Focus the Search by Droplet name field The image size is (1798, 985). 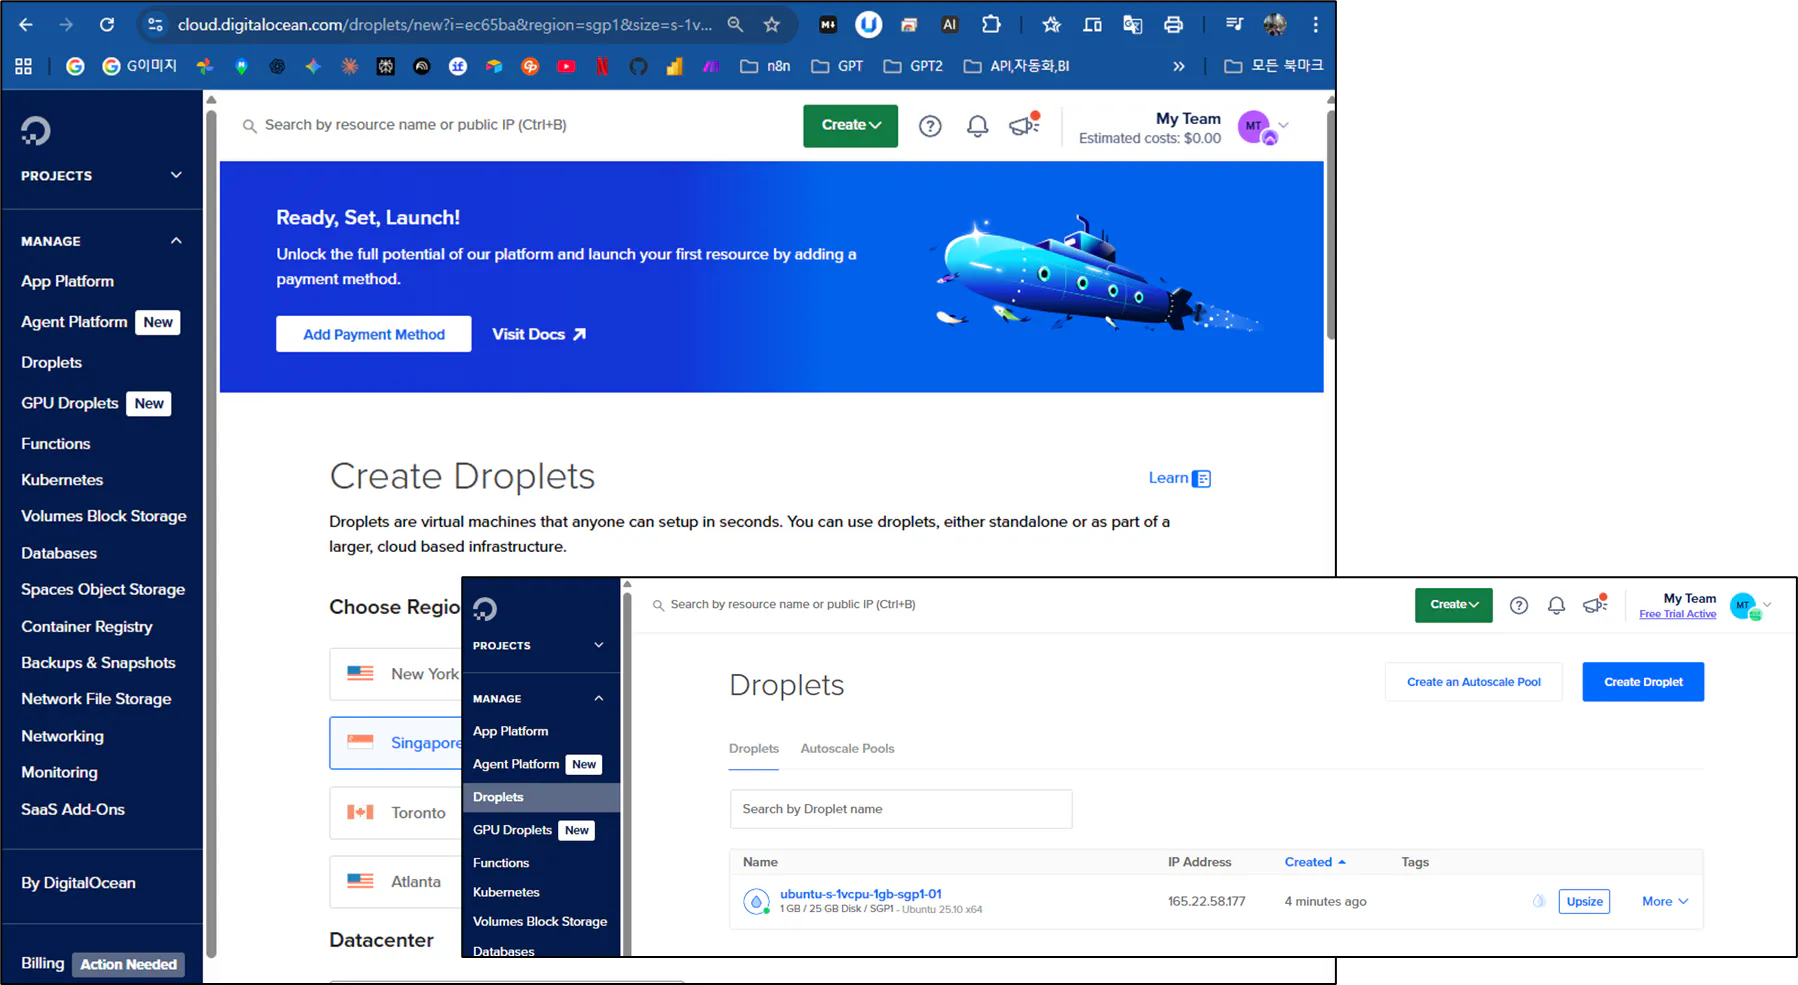point(901,809)
